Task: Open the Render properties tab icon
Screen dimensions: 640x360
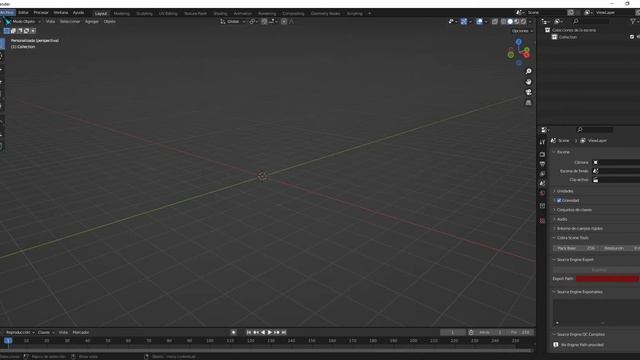Action: [542, 155]
